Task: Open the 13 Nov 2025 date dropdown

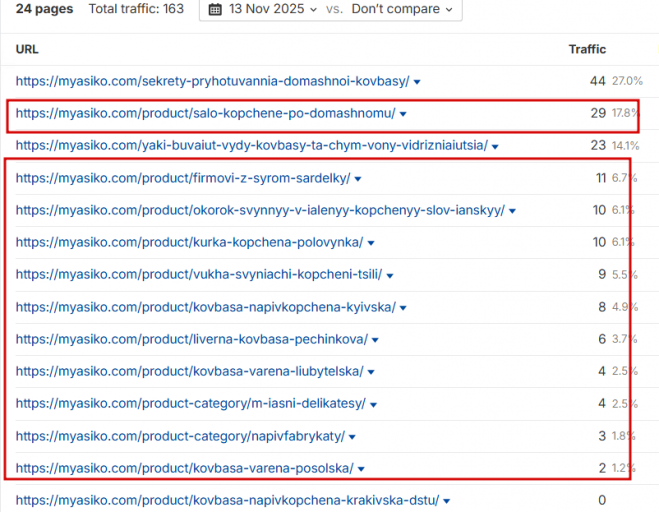Action: click(x=273, y=9)
